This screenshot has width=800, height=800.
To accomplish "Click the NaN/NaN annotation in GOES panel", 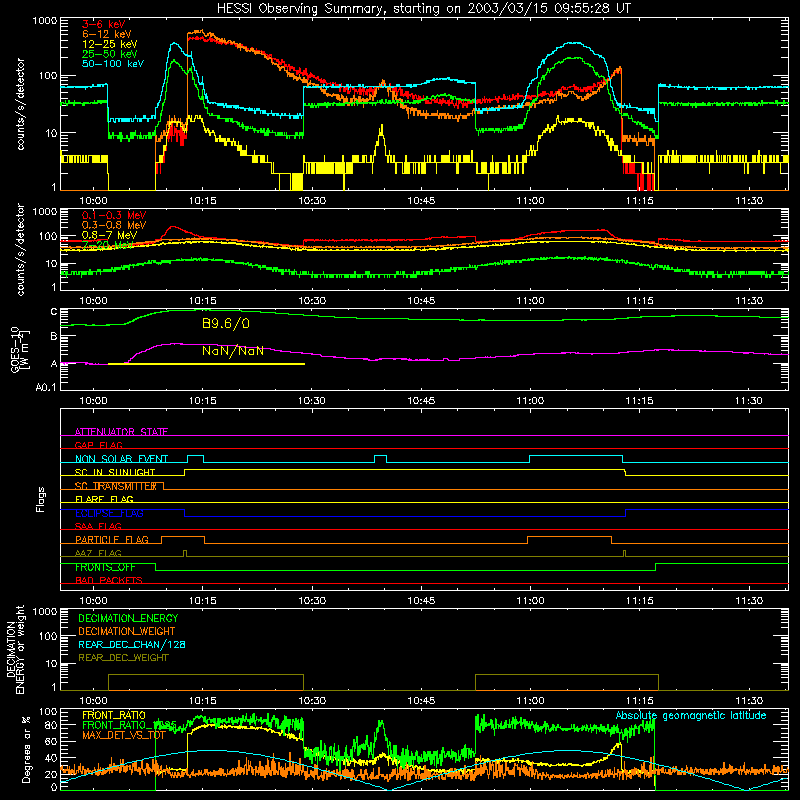I will point(233,351).
